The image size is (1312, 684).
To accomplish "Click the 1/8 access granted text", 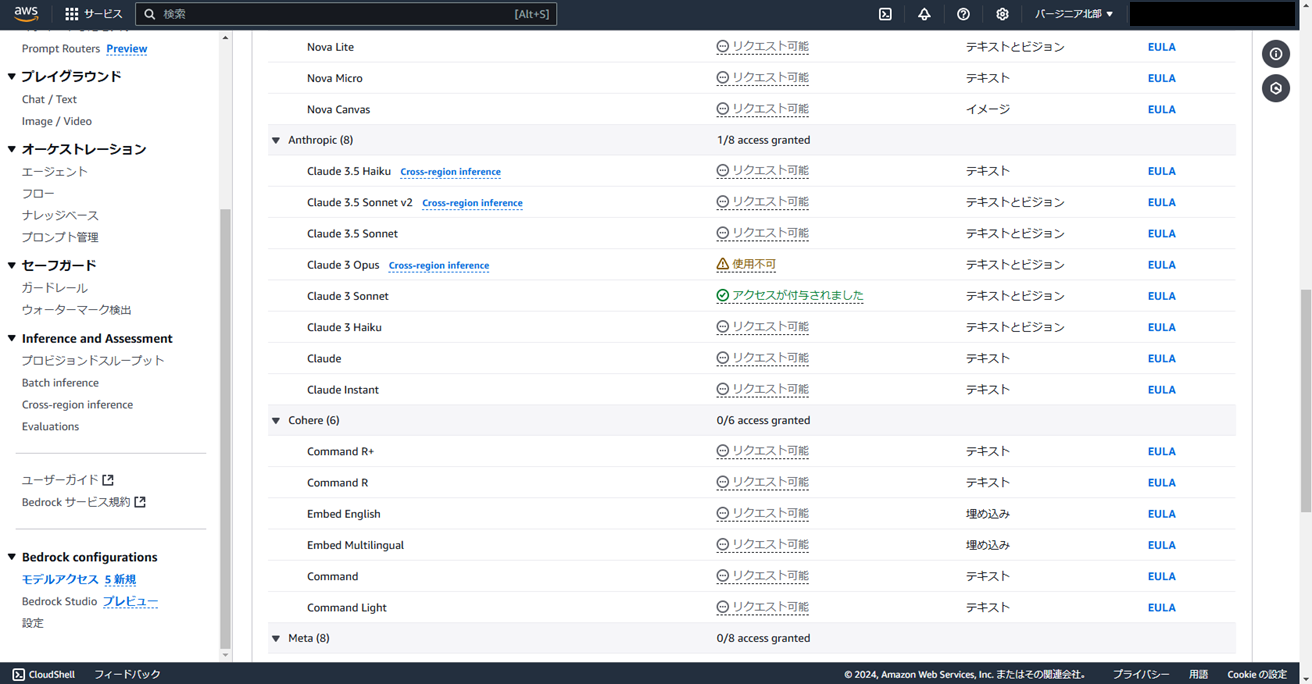I will point(763,140).
